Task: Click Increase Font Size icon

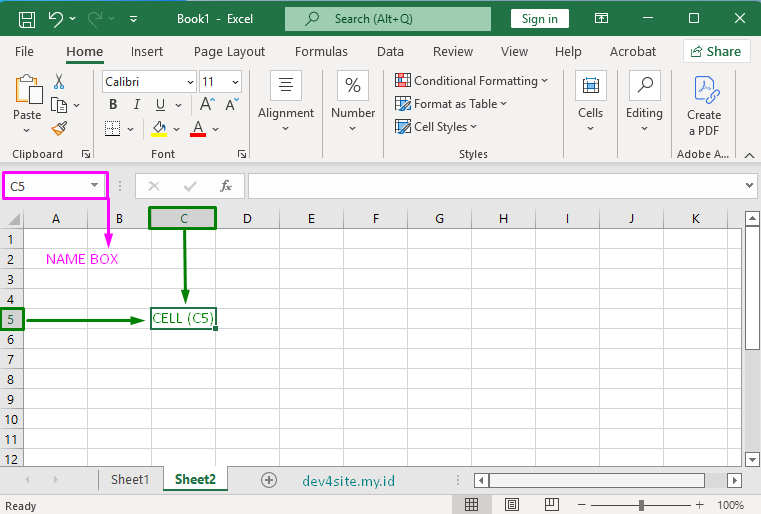Action: pyautogui.click(x=207, y=105)
